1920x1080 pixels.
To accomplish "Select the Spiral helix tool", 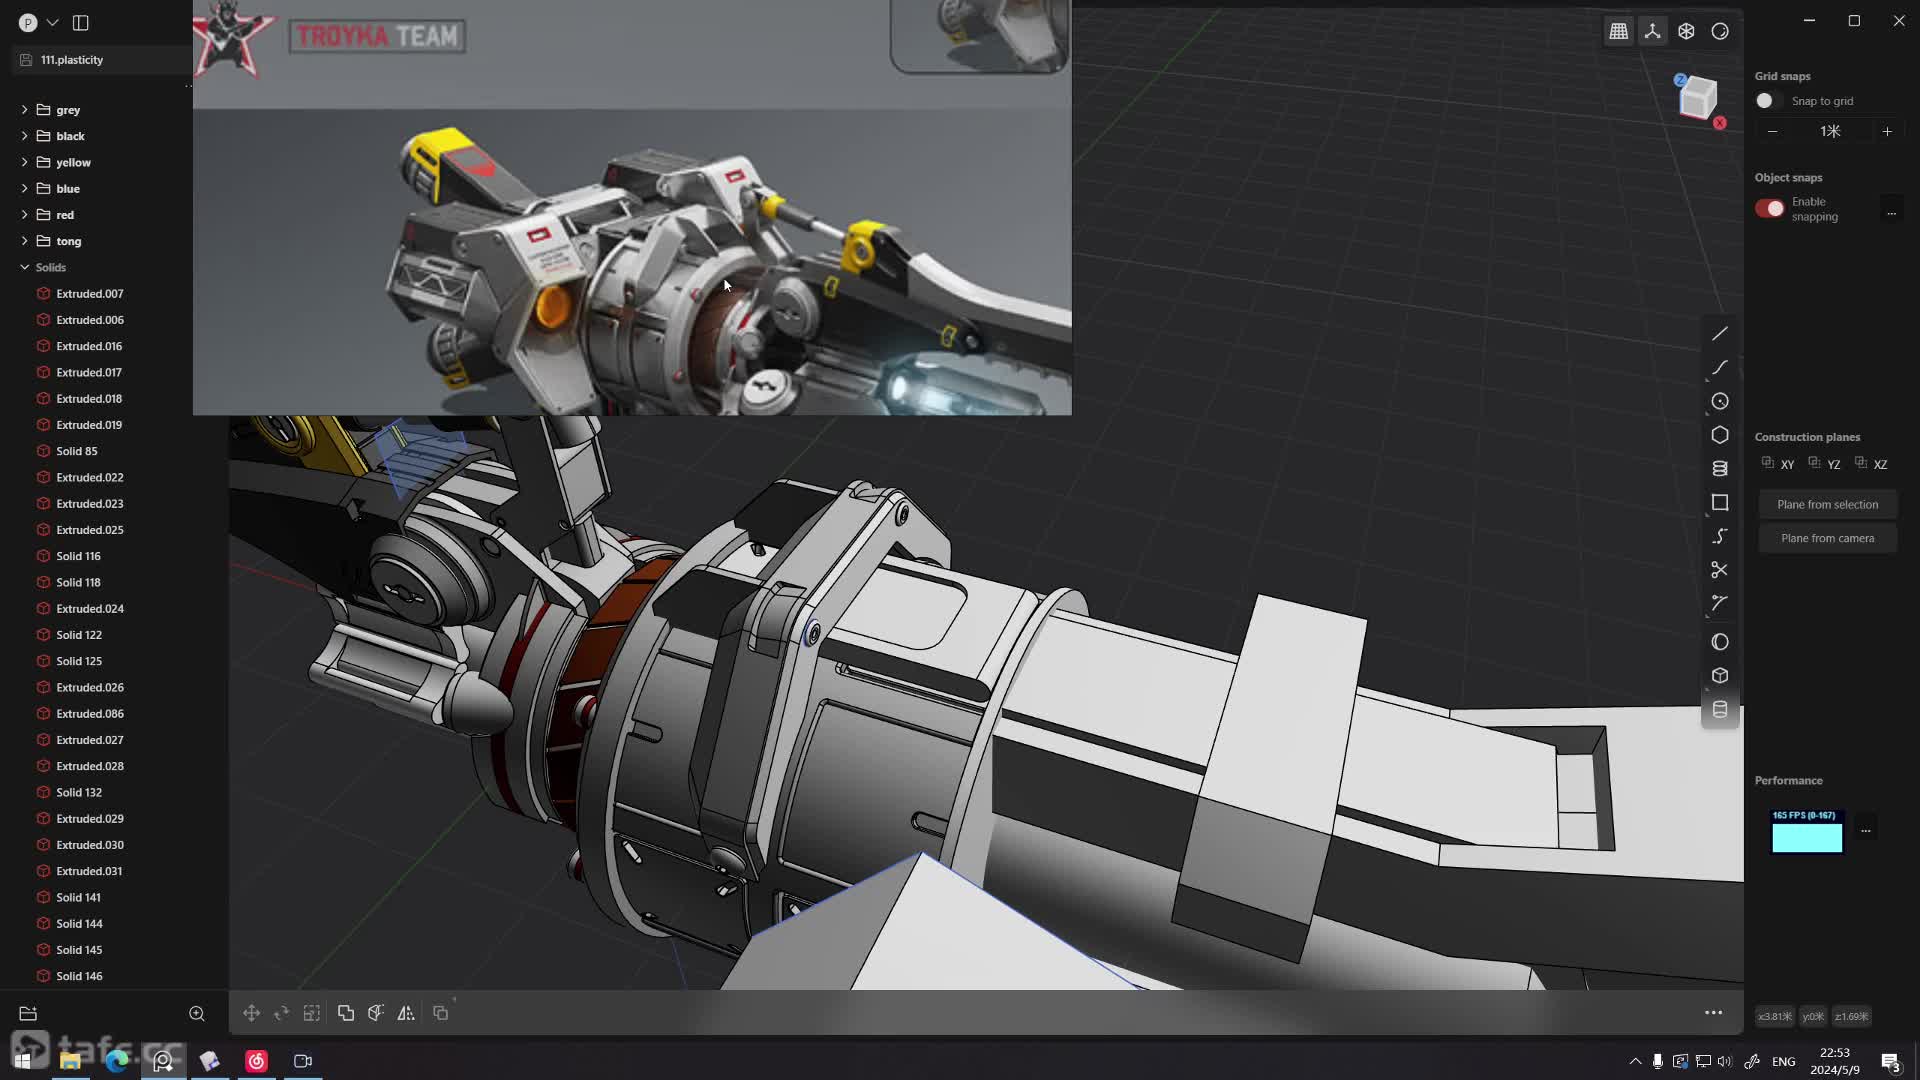I will point(1719,469).
